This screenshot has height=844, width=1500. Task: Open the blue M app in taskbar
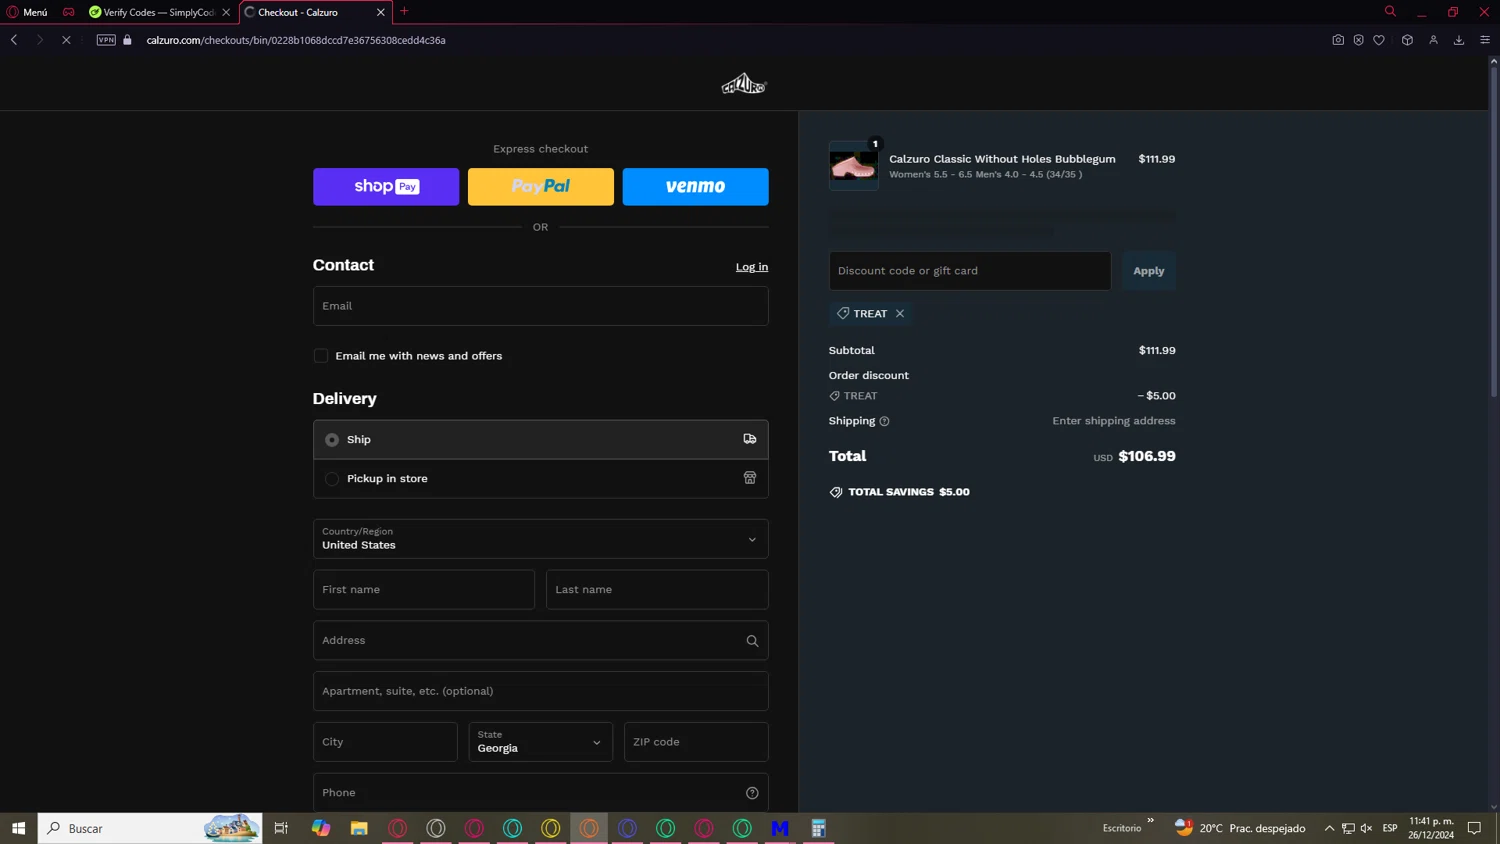pyautogui.click(x=780, y=828)
